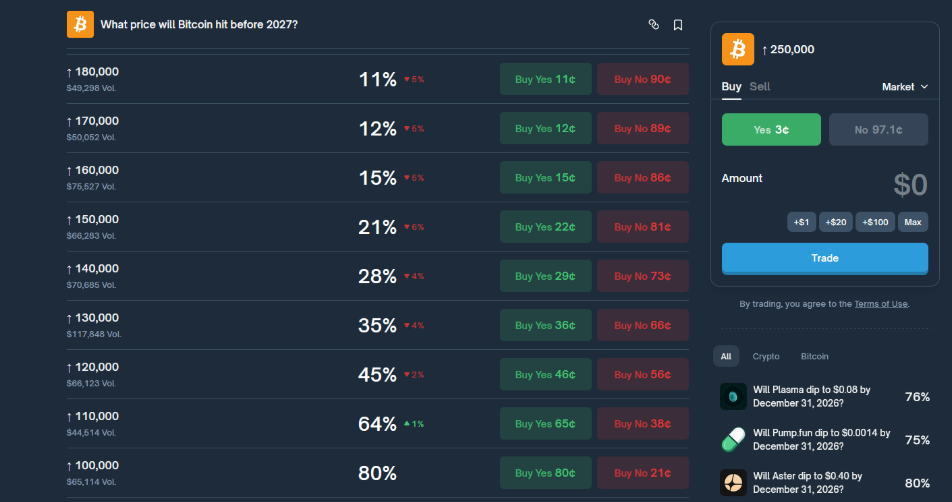This screenshot has height=502, width=952.
Task: Buy Yes at 46¢ for 120,000
Action: coord(545,375)
